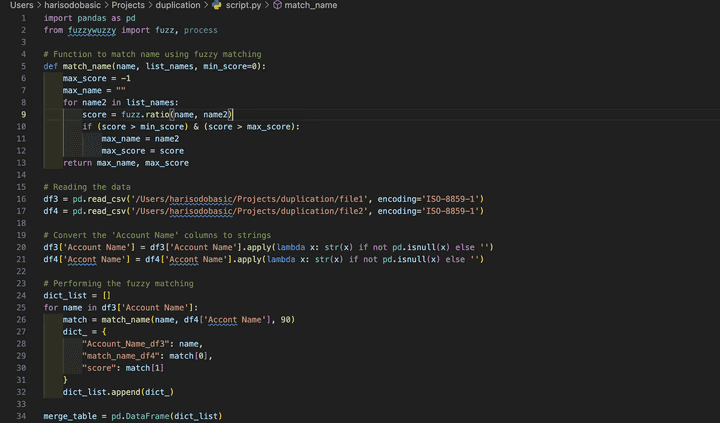The height and width of the screenshot is (423, 720).
Task: Click 'lambda' keyword on line 20
Action: [291, 247]
